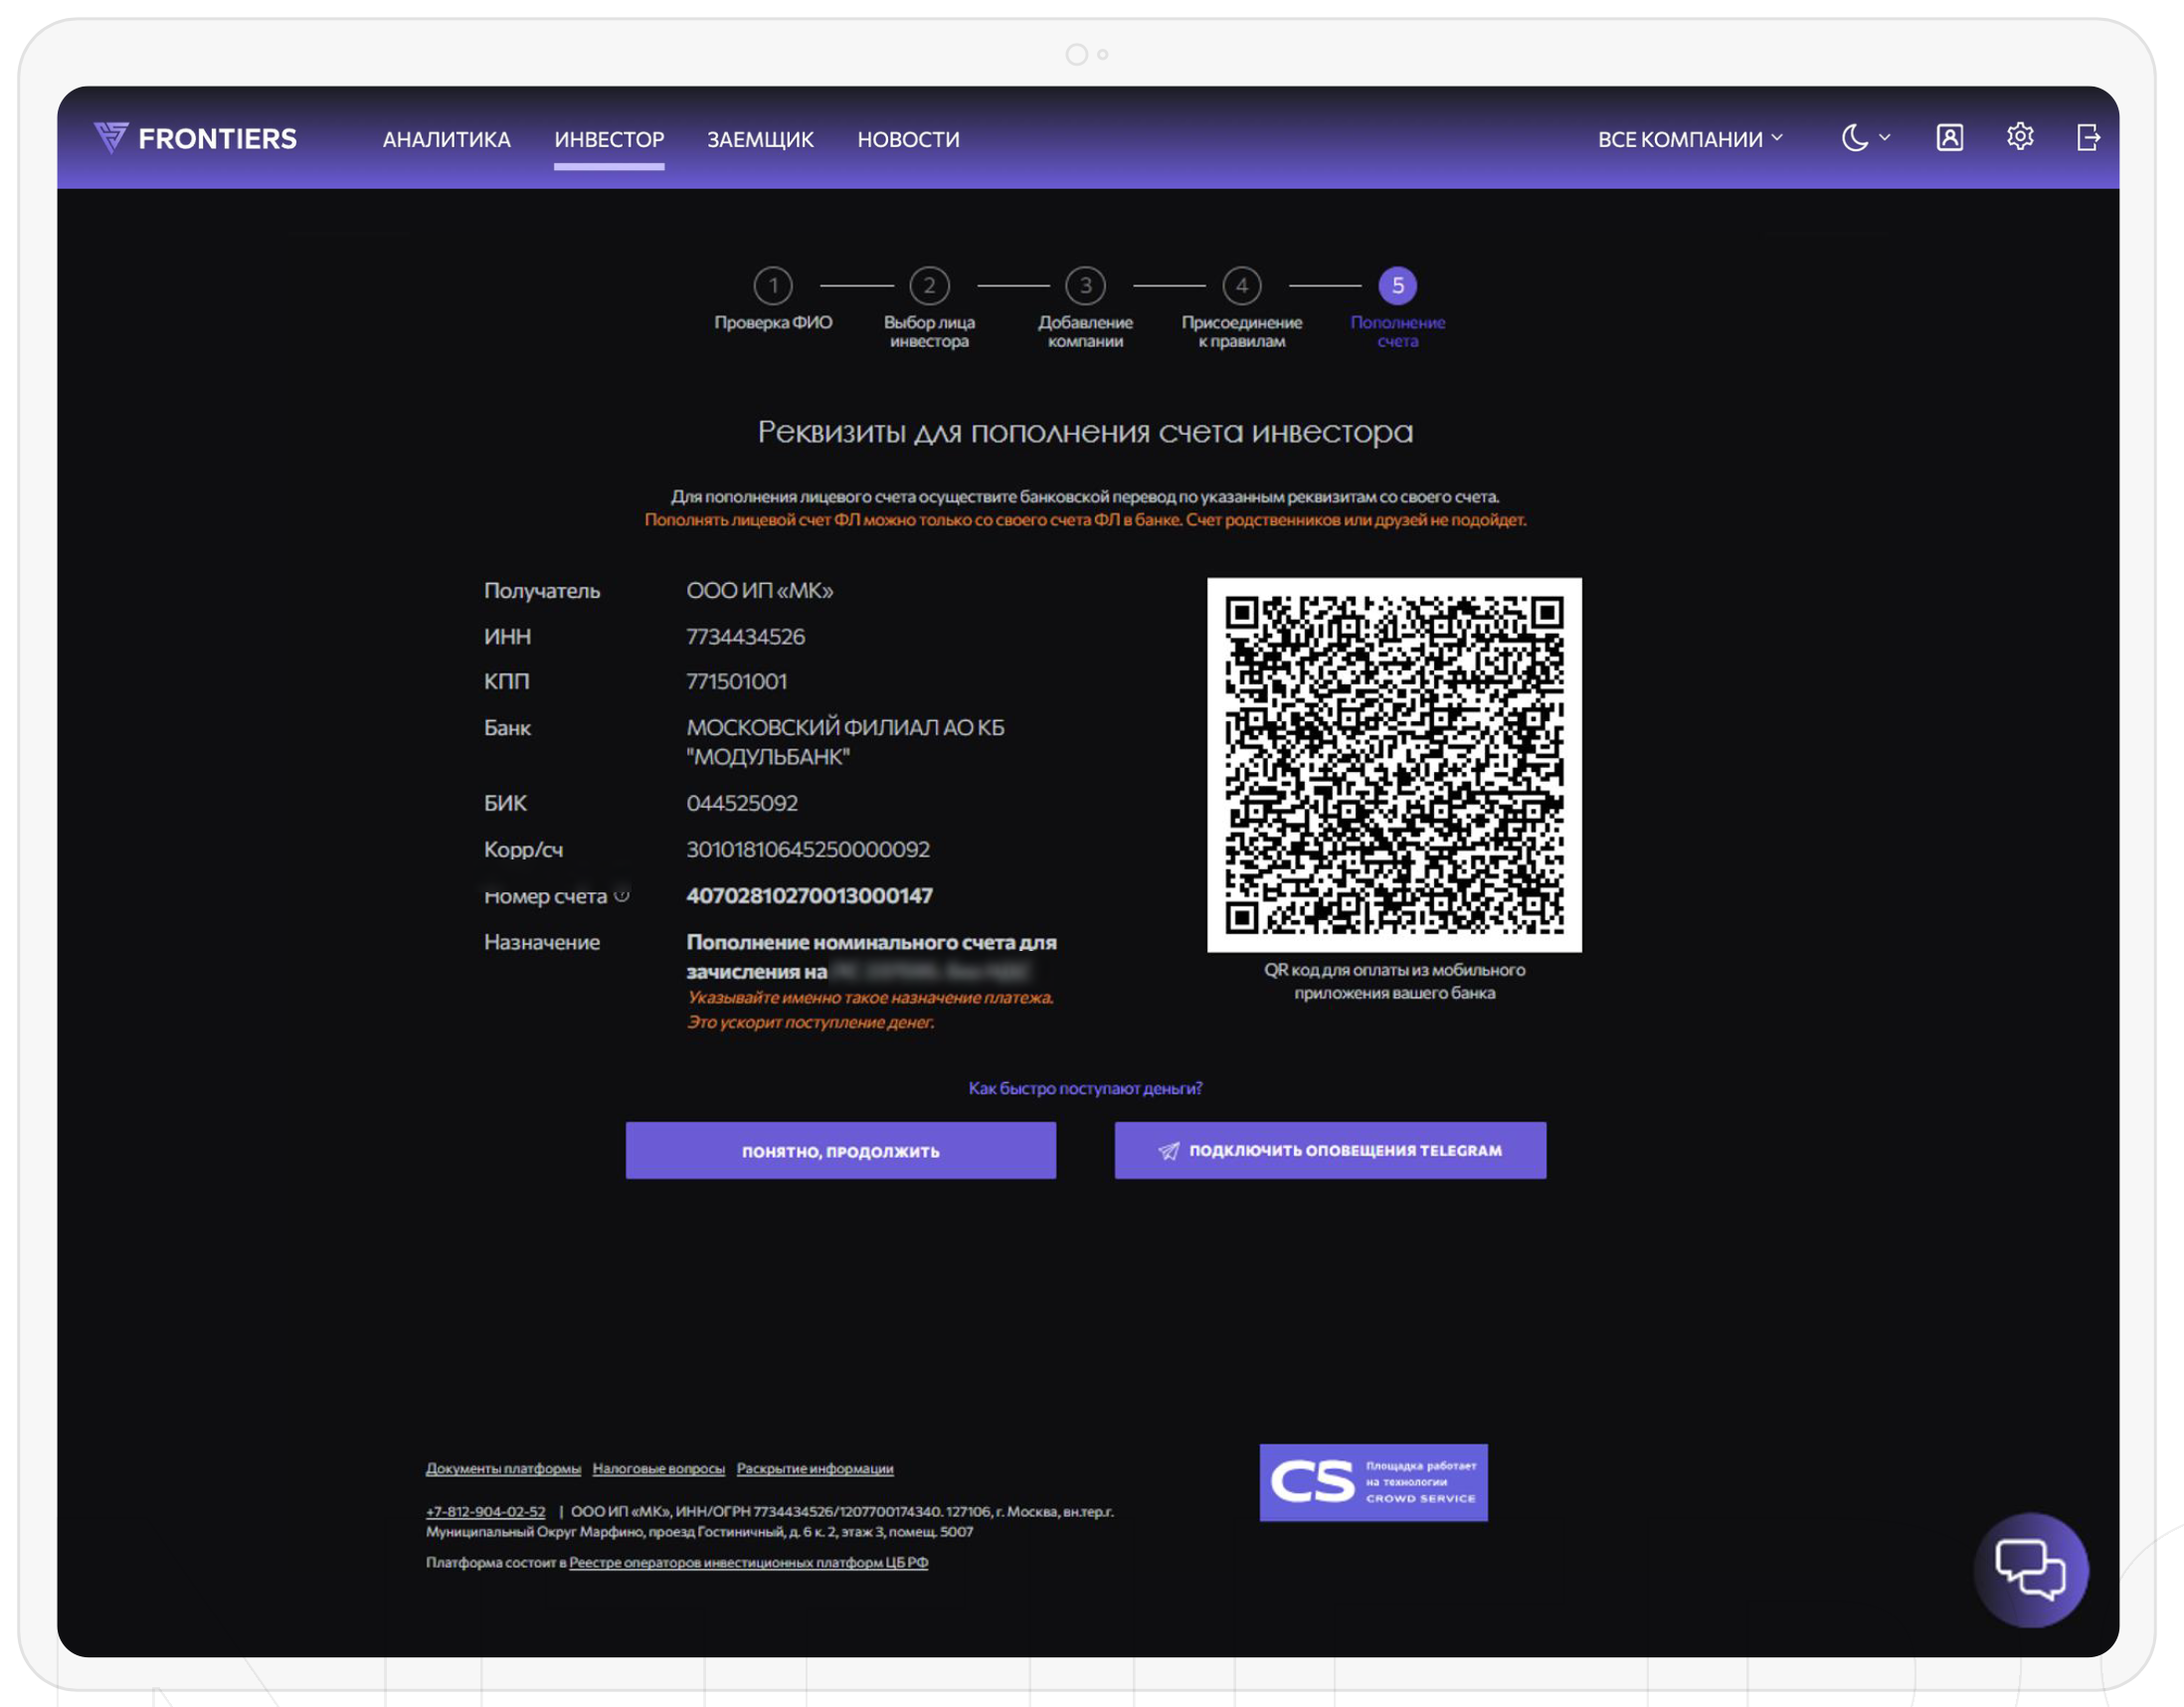
Task: Open Документы платформы footer link
Action: pyautogui.click(x=503, y=1468)
